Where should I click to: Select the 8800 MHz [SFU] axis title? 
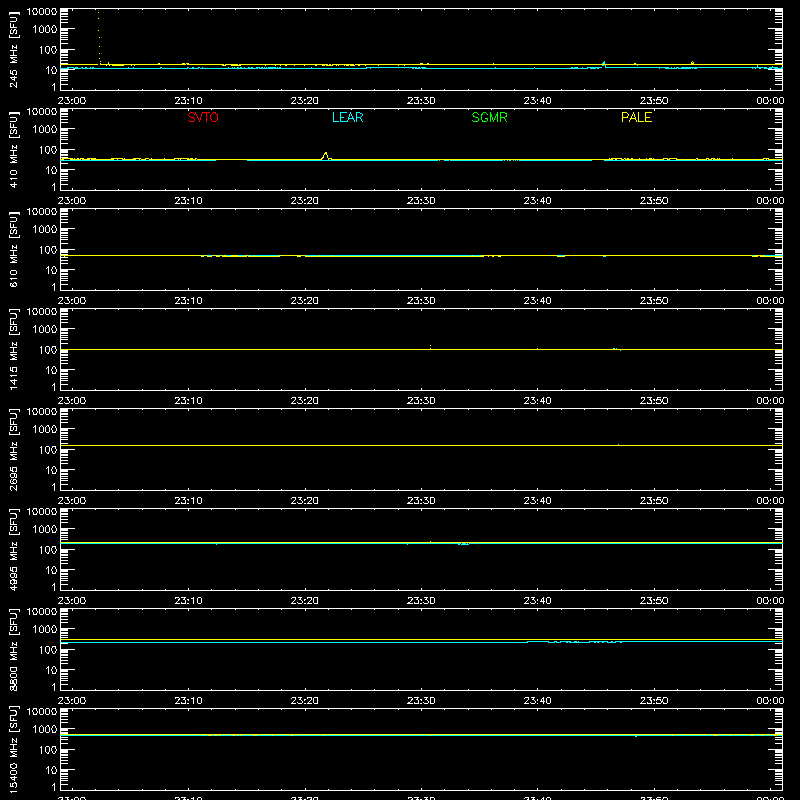[x=13, y=649]
